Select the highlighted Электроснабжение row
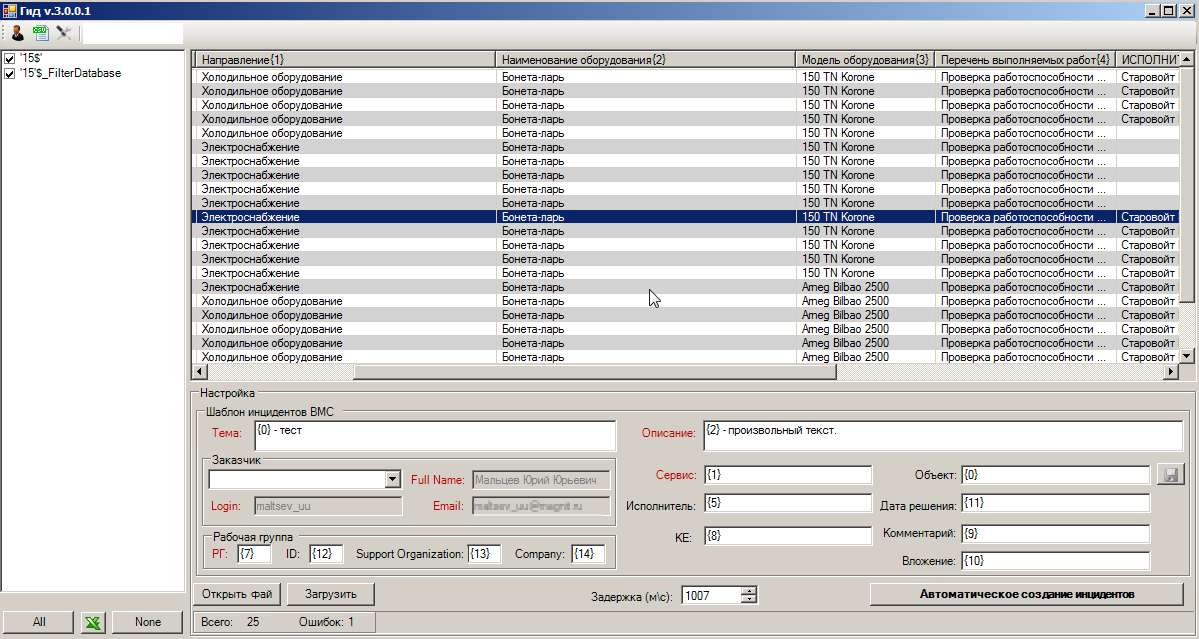This screenshot has width=1199, height=639. click(684, 217)
